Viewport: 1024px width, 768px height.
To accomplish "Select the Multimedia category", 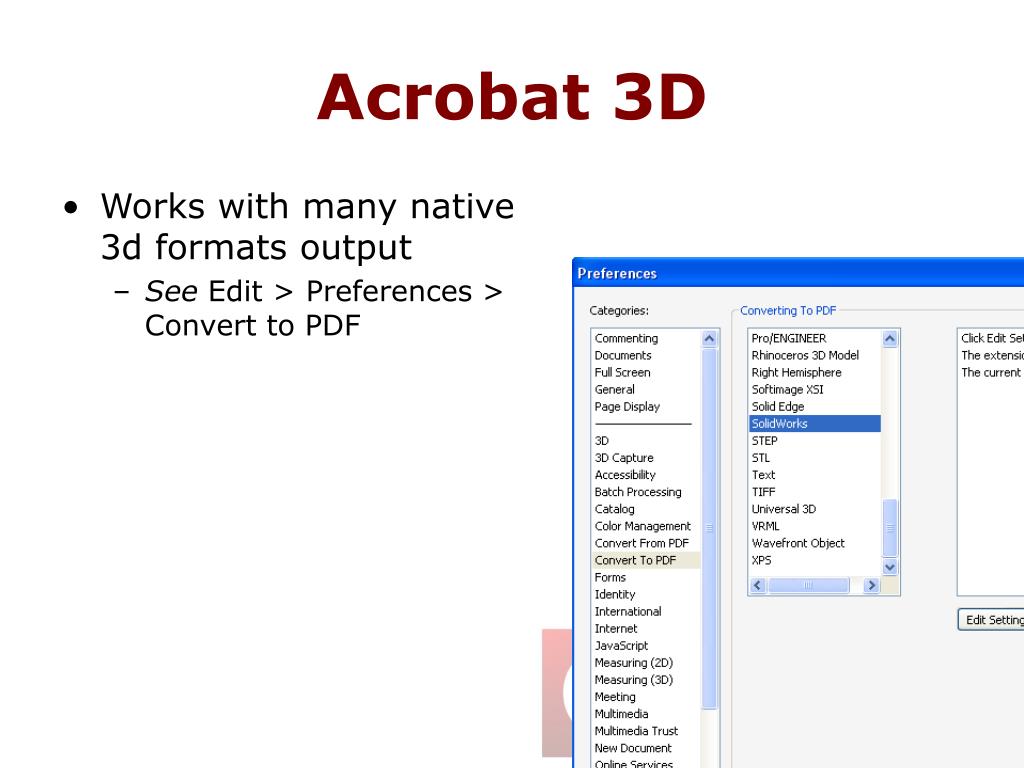I will click(621, 714).
